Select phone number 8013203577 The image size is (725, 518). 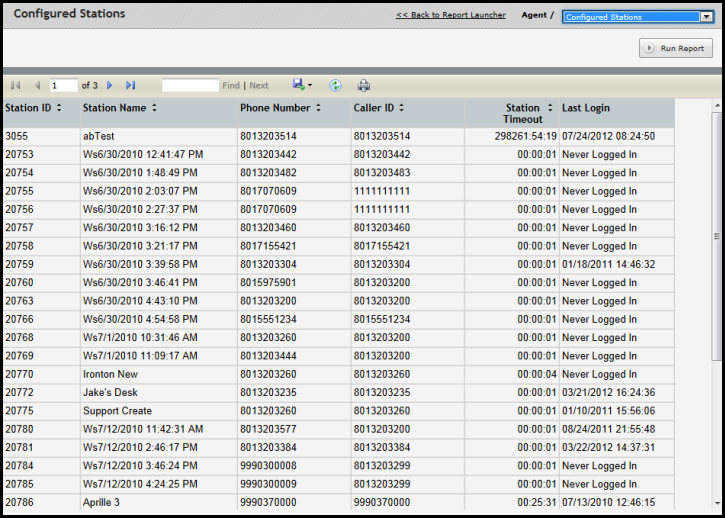(268, 429)
